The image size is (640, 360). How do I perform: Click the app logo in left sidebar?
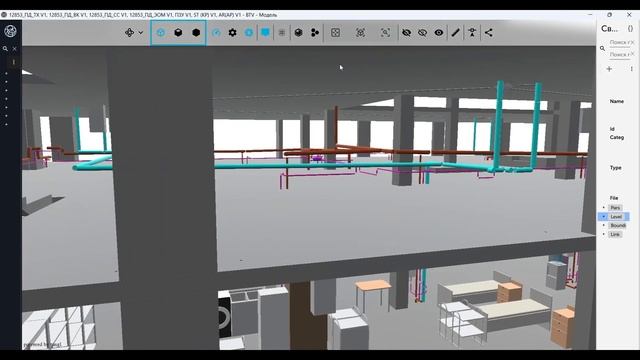point(10,31)
